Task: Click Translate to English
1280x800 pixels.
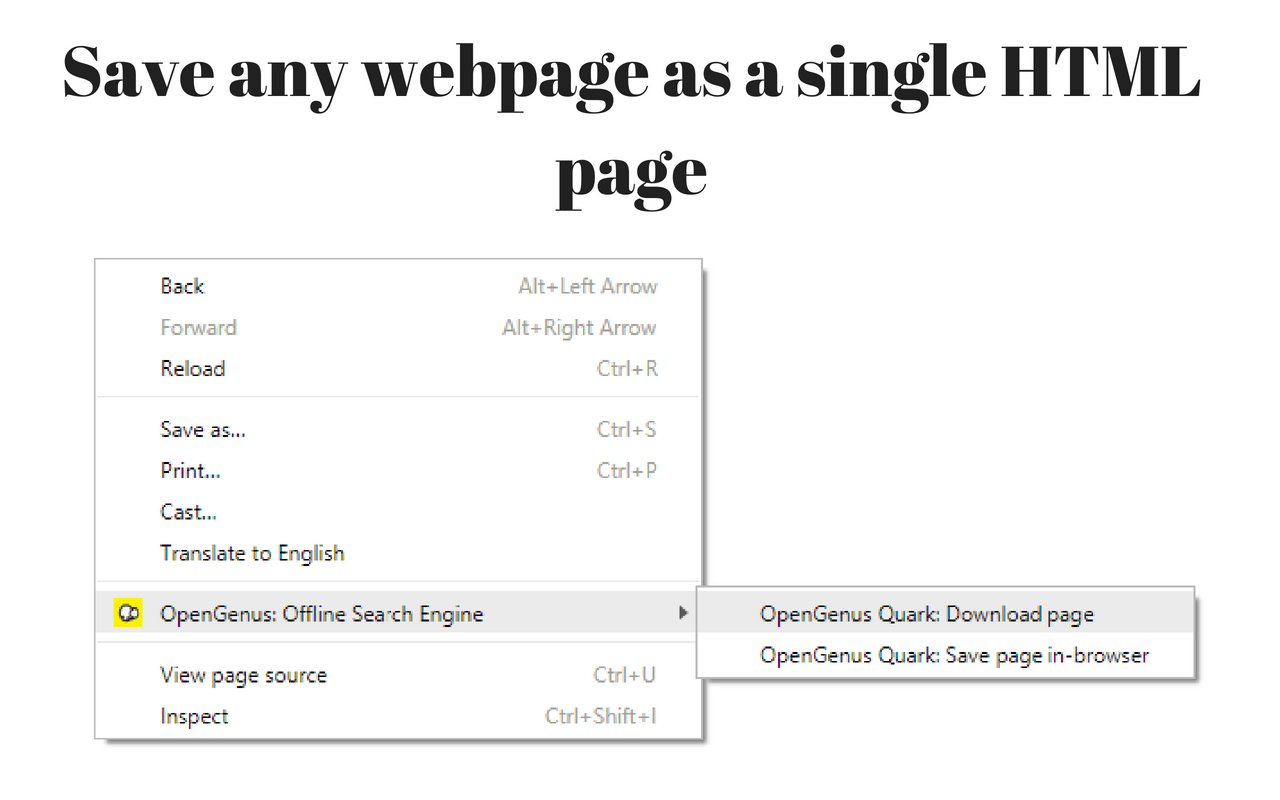Action: tap(398, 553)
